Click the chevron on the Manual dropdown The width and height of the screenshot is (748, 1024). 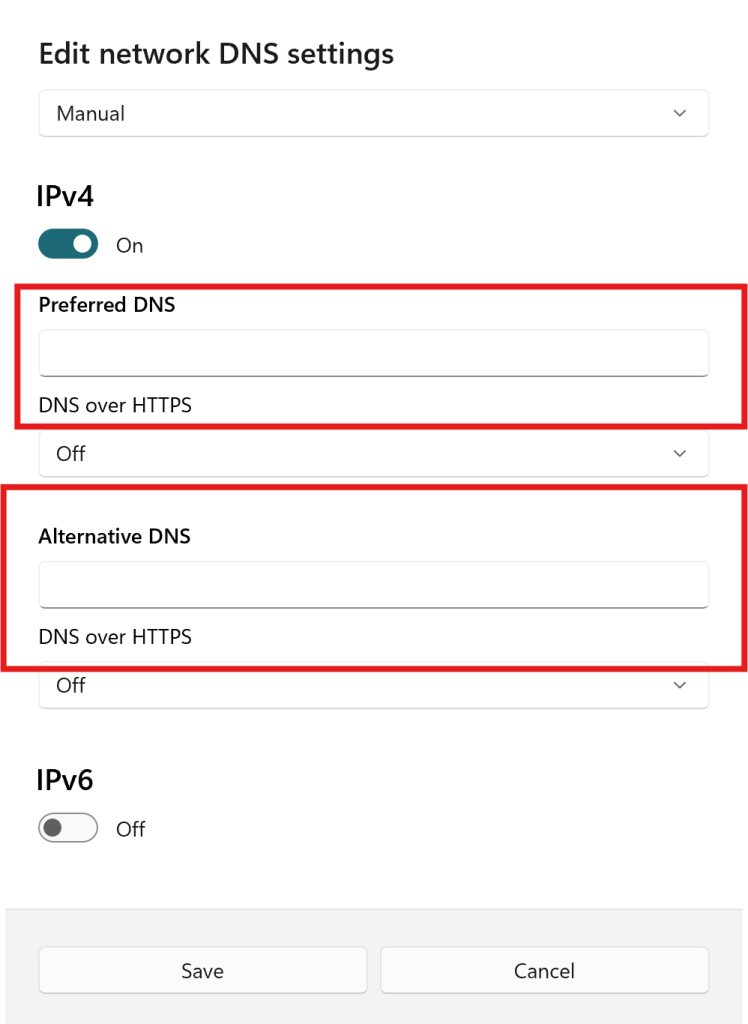(x=680, y=114)
